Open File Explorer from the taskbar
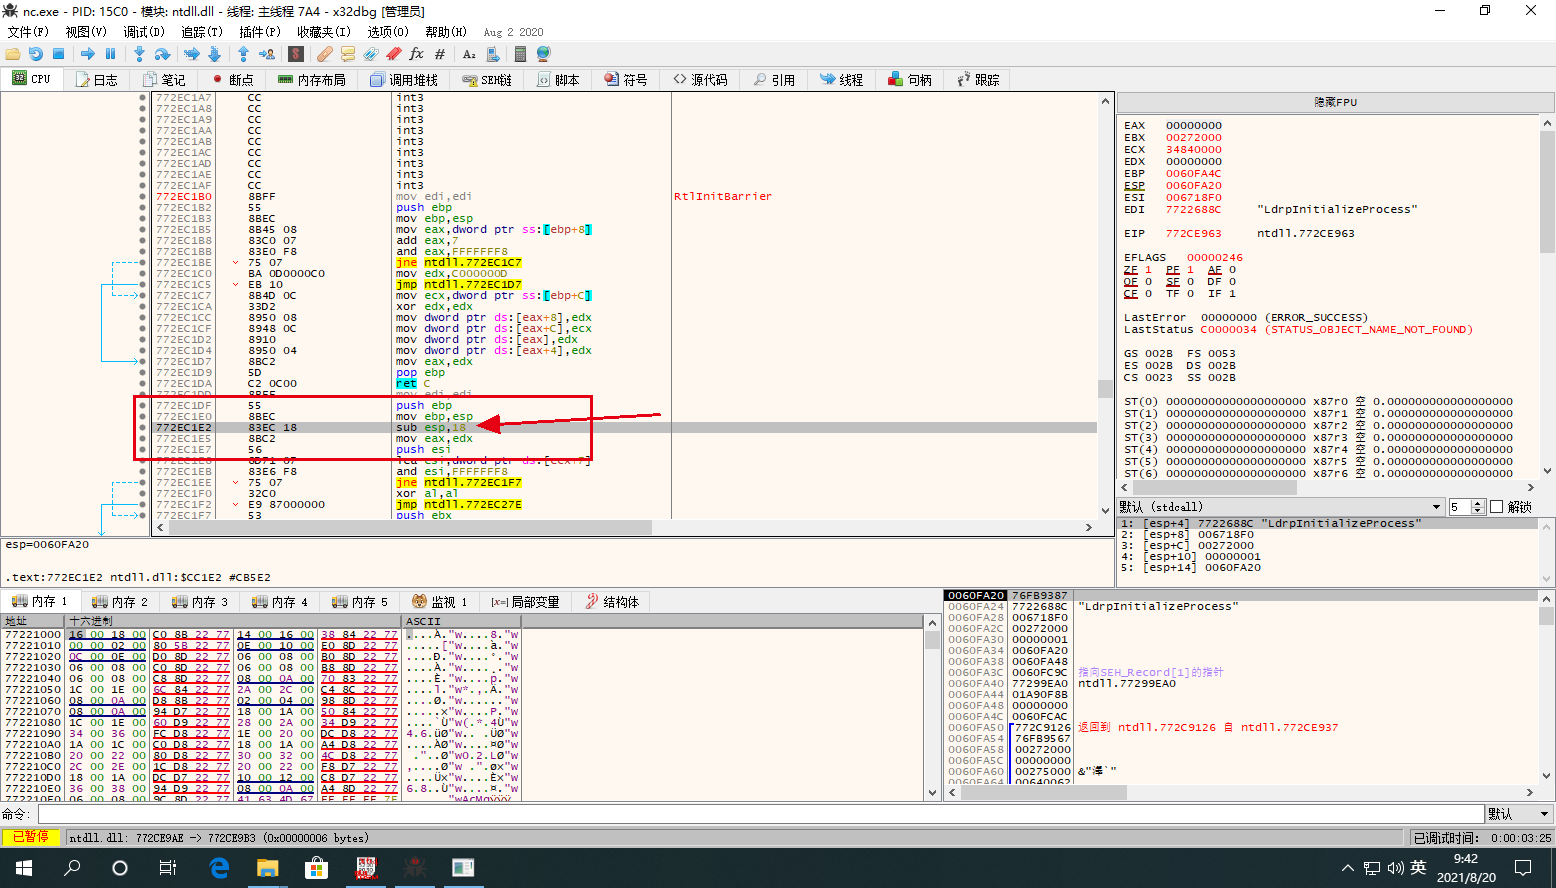This screenshot has width=1556, height=888. click(267, 868)
